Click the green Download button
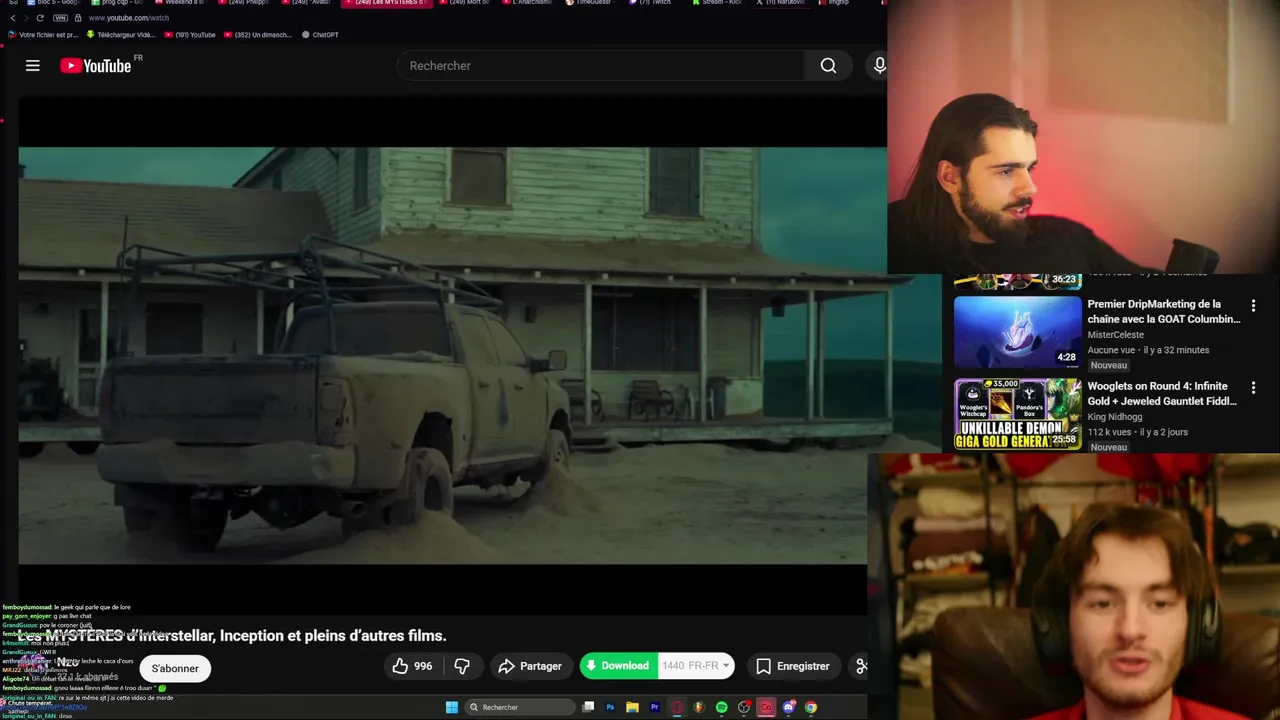This screenshot has width=1280, height=720. (x=619, y=666)
